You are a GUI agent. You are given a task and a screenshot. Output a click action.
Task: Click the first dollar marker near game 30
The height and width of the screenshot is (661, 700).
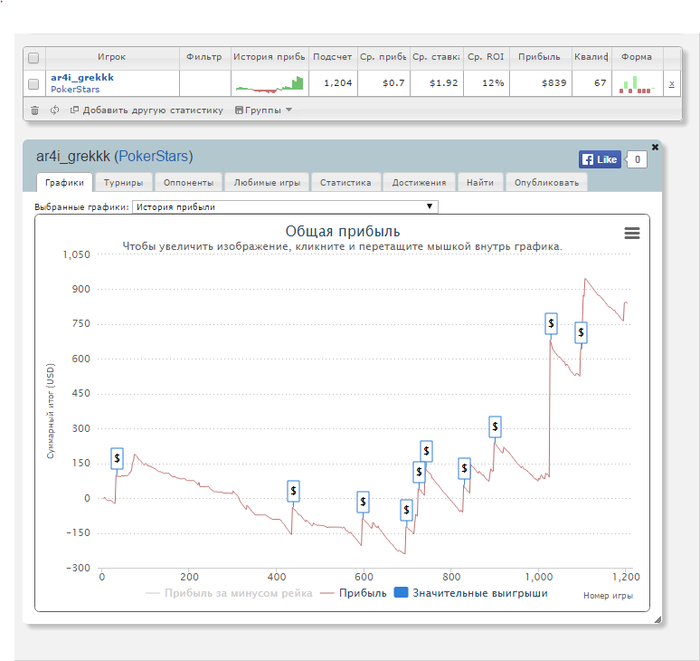click(117, 458)
